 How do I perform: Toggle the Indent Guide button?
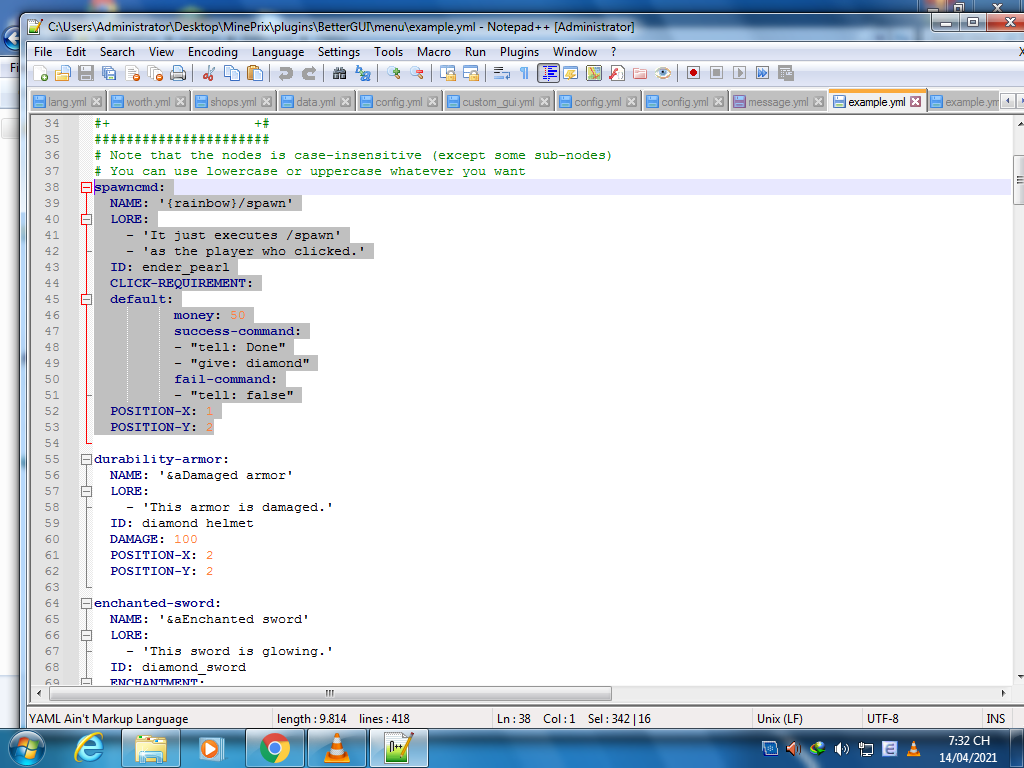548,73
